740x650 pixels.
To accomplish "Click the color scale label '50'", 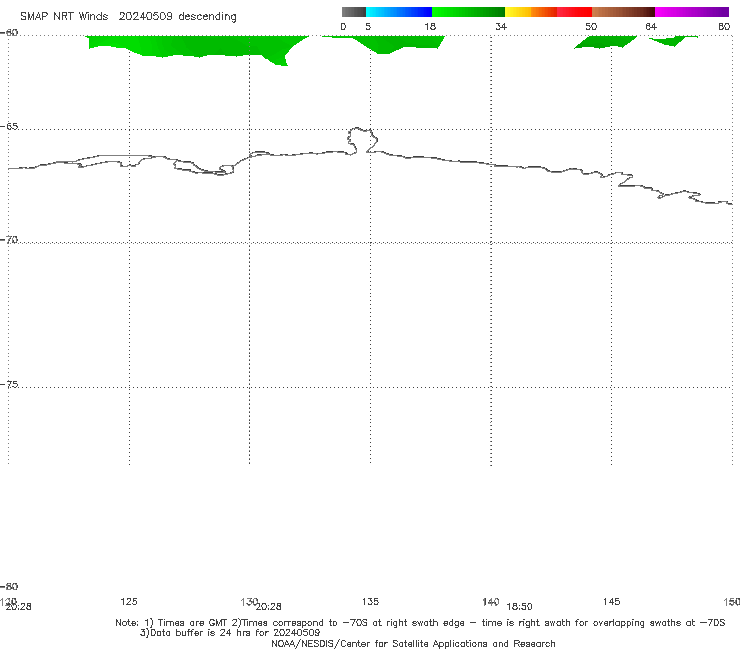I will pos(591,26).
